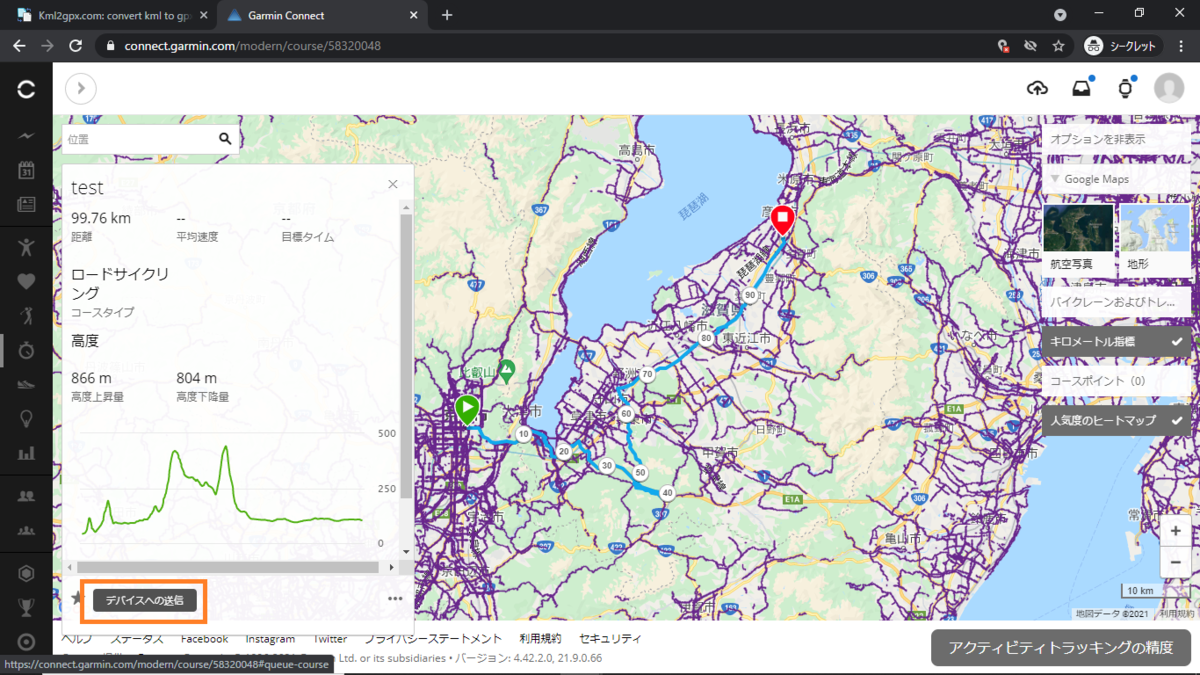The height and width of the screenshot is (675, 1200).
Task: Click the green start marker on map
Action: coord(466,410)
